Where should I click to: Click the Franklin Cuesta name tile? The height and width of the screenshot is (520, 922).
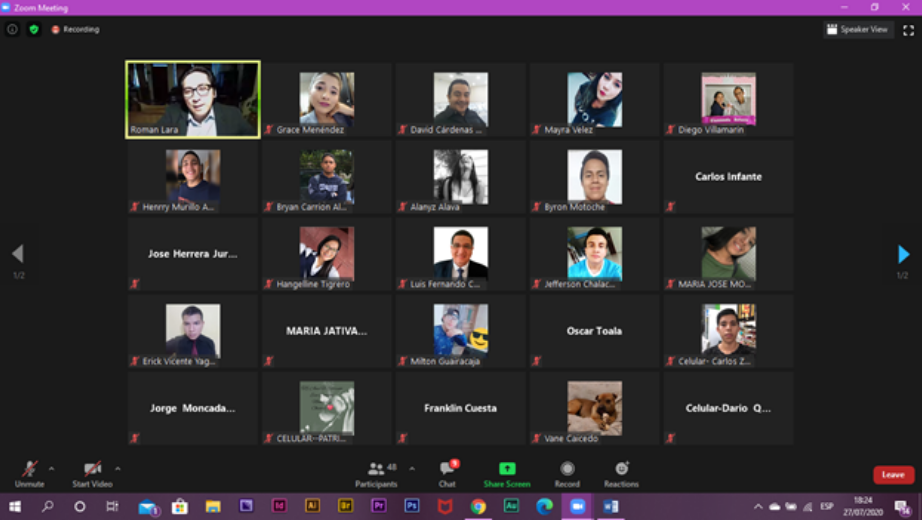[x=460, y=408]
